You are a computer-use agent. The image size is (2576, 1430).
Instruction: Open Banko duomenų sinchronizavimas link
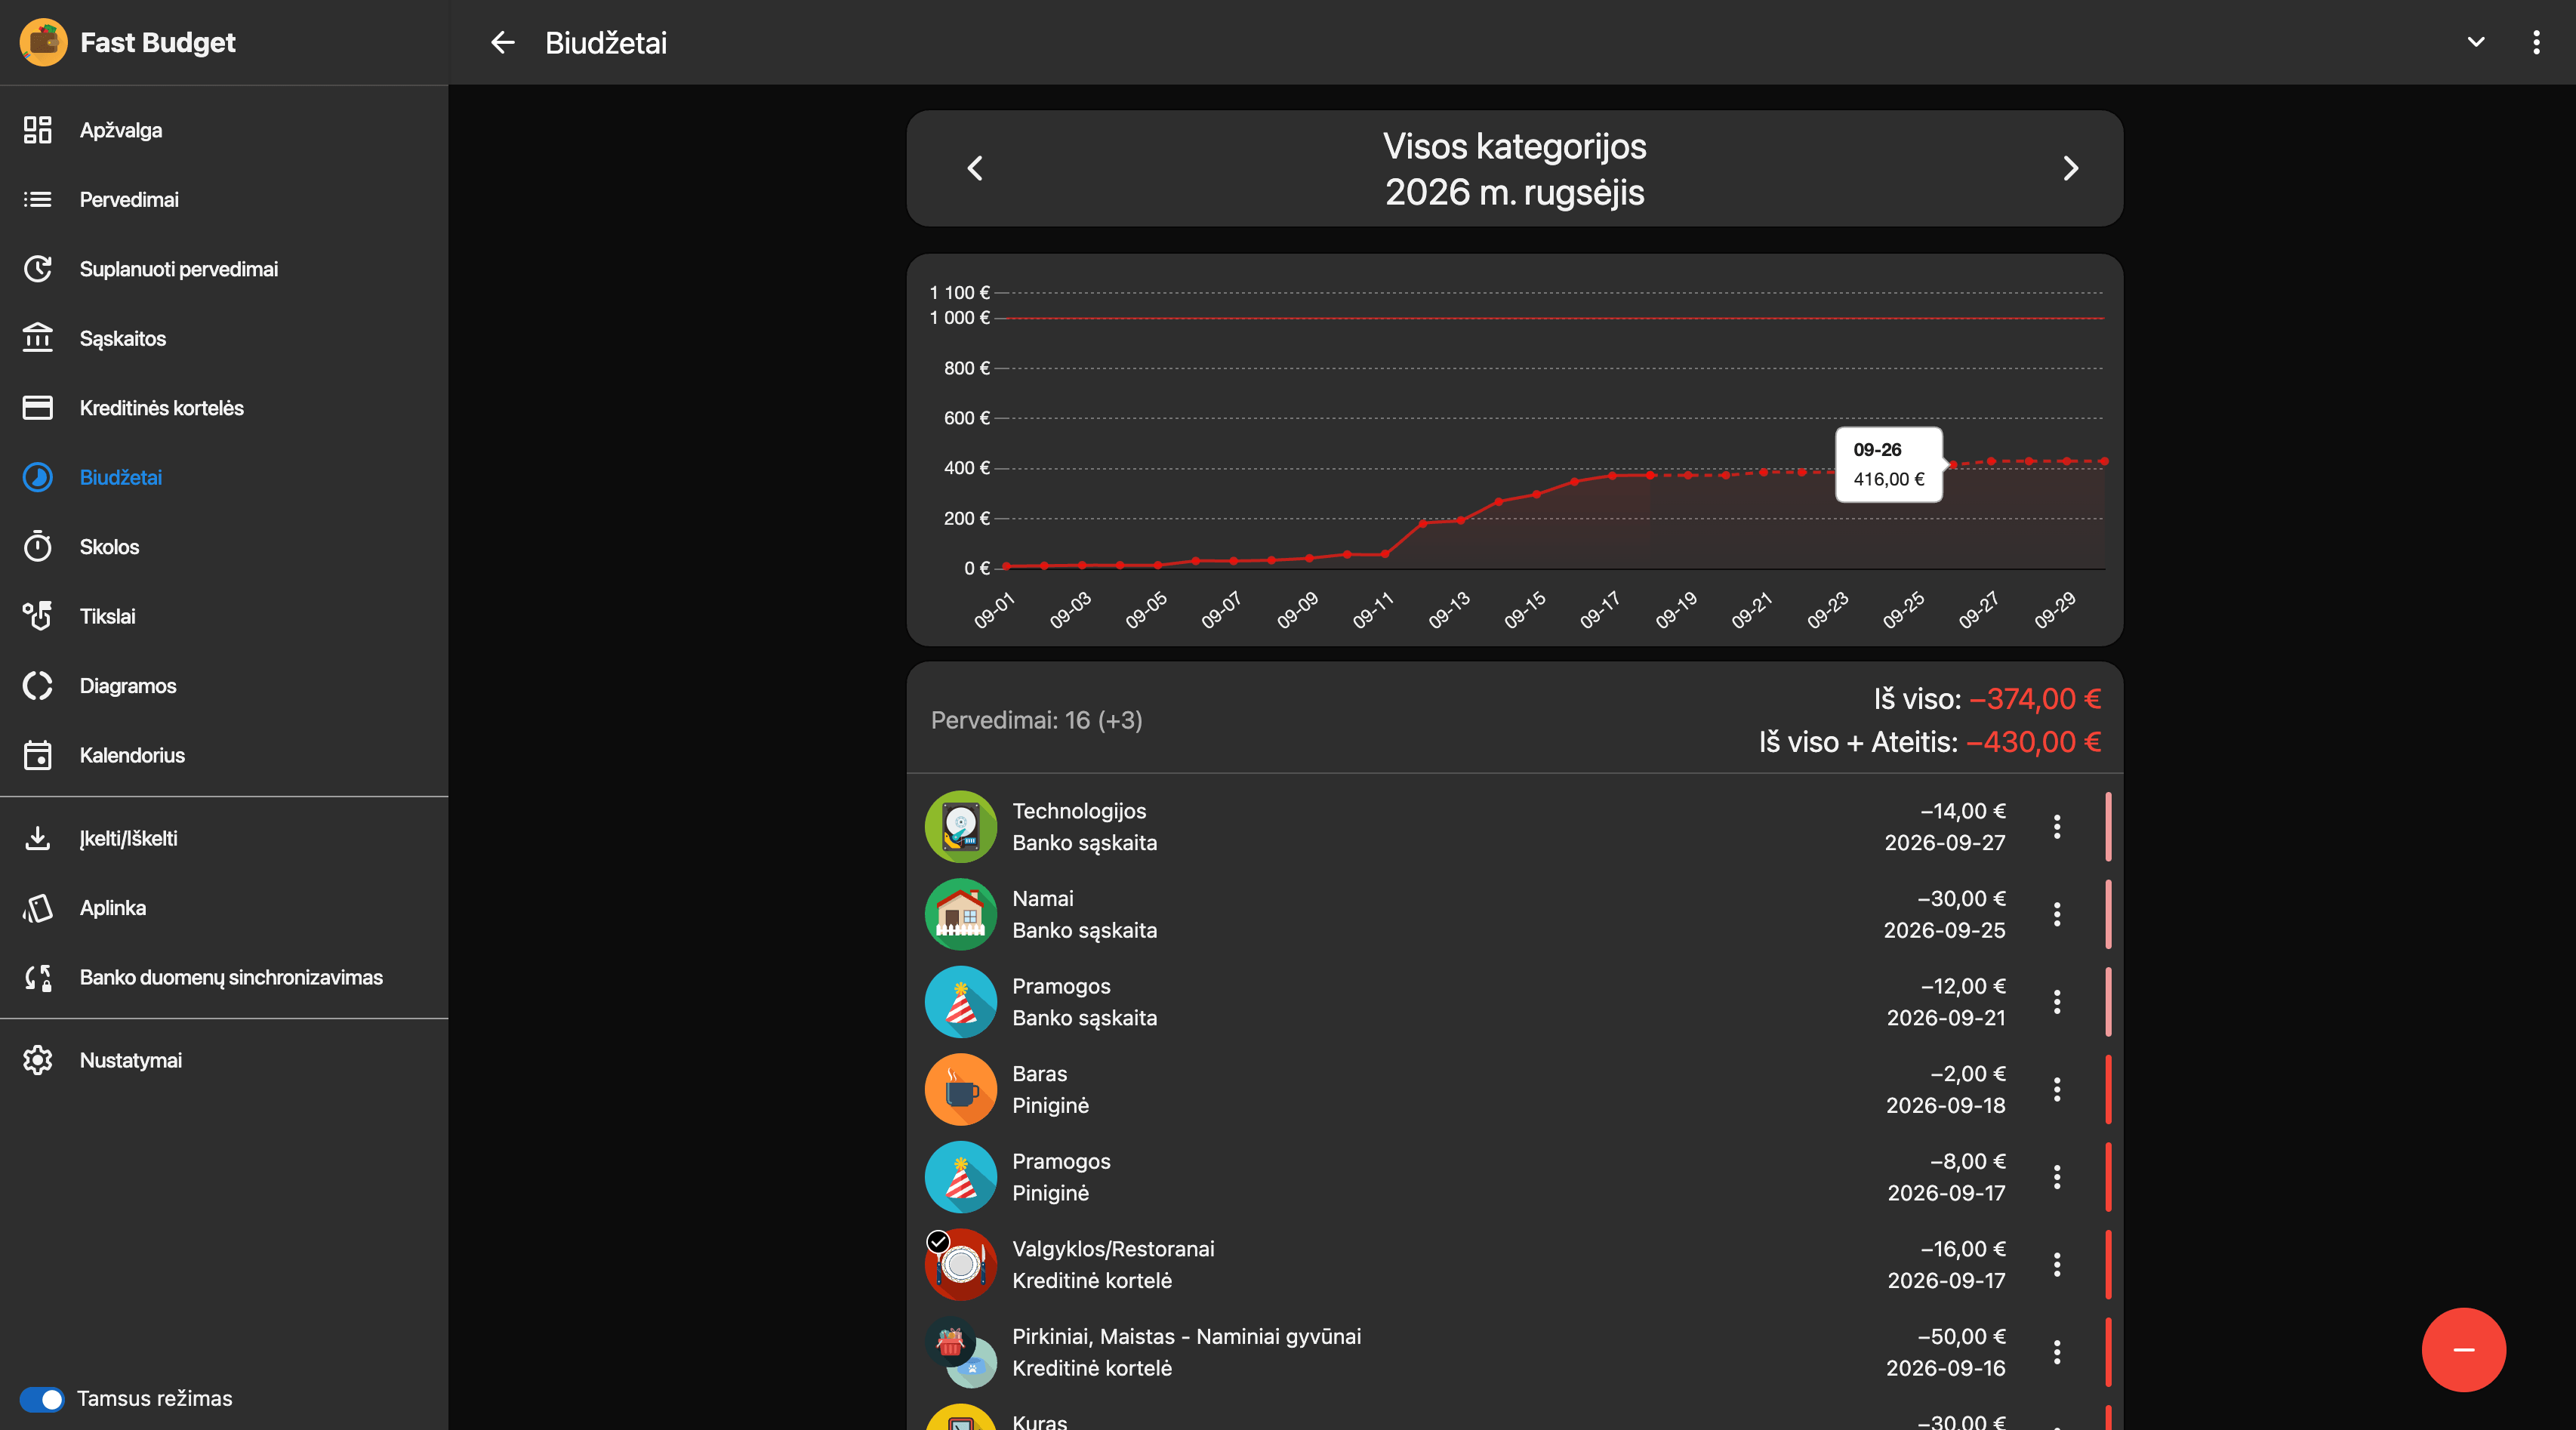224,977
